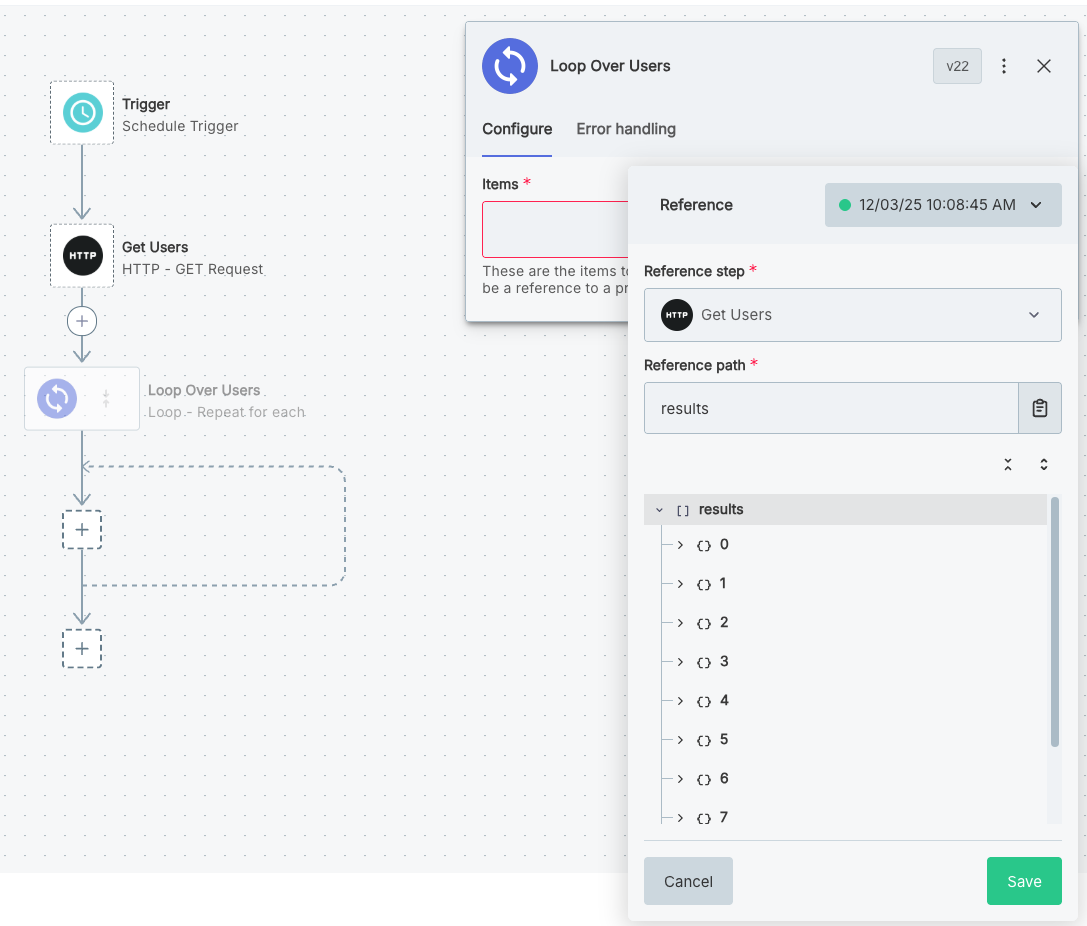Open the execution timestamp dropdown
This screenshot has height=926, width=1087.
tap(1034, 204)
